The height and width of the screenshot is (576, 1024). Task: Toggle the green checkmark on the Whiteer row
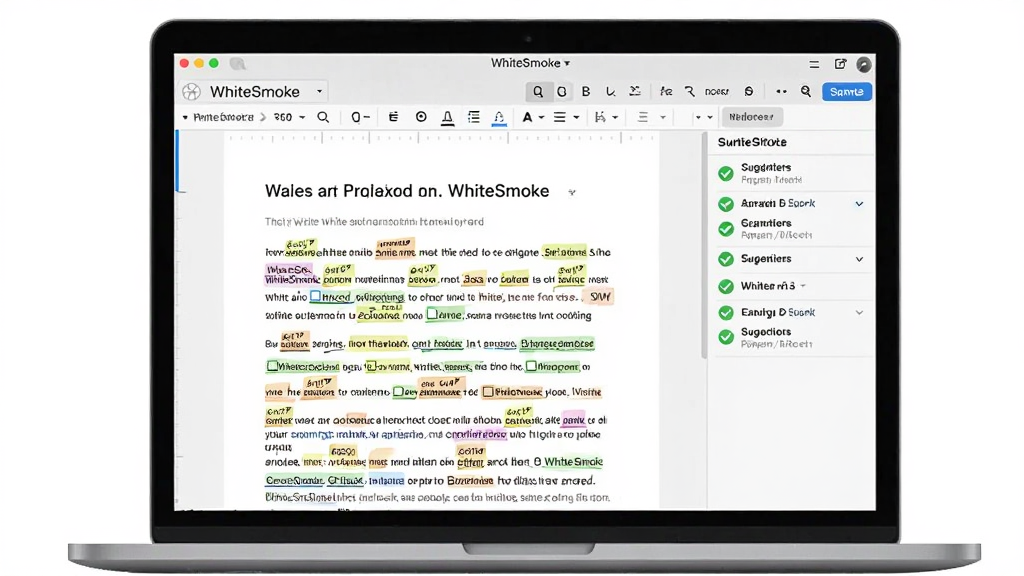pos(726,287)
